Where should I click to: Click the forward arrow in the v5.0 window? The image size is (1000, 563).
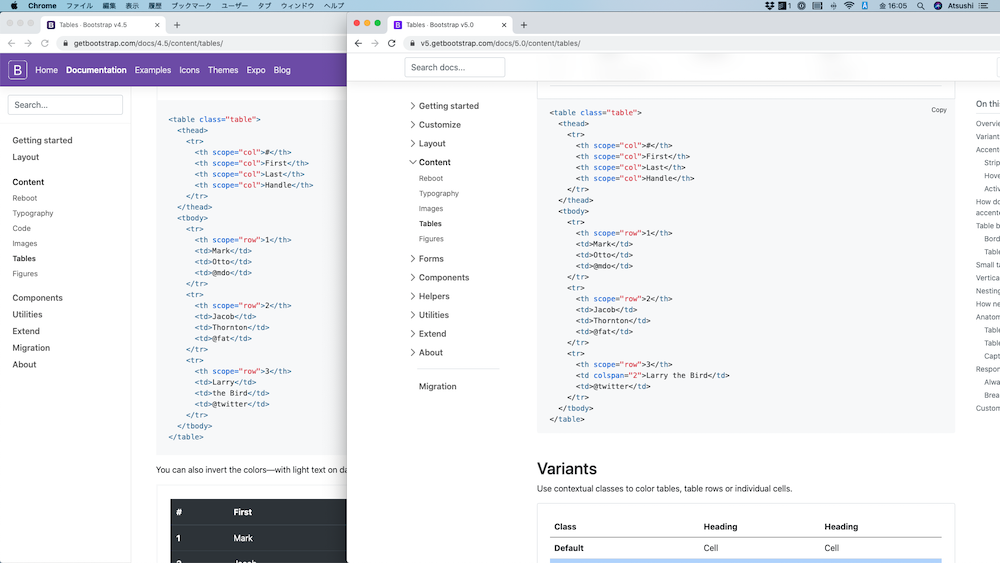coord(375,43)
